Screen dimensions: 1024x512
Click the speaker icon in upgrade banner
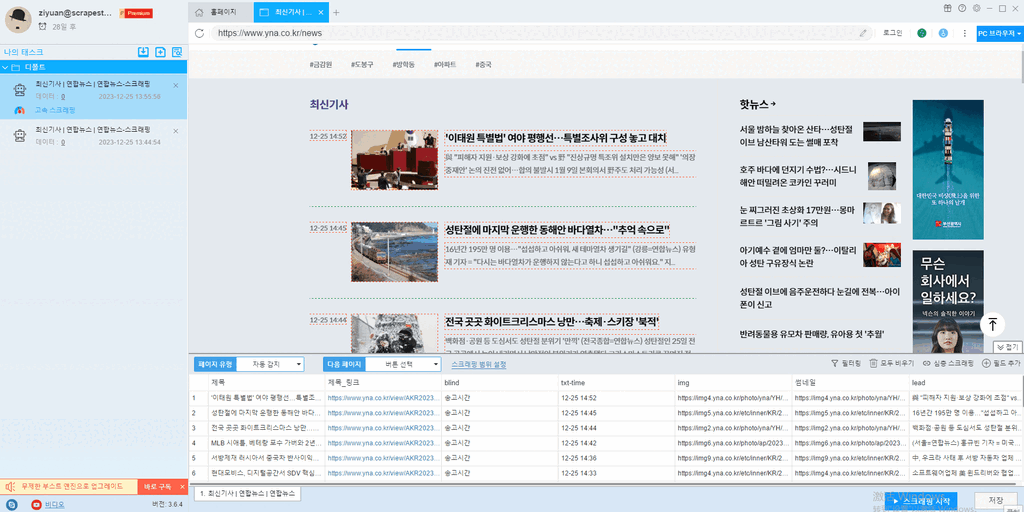coord(10,487)
